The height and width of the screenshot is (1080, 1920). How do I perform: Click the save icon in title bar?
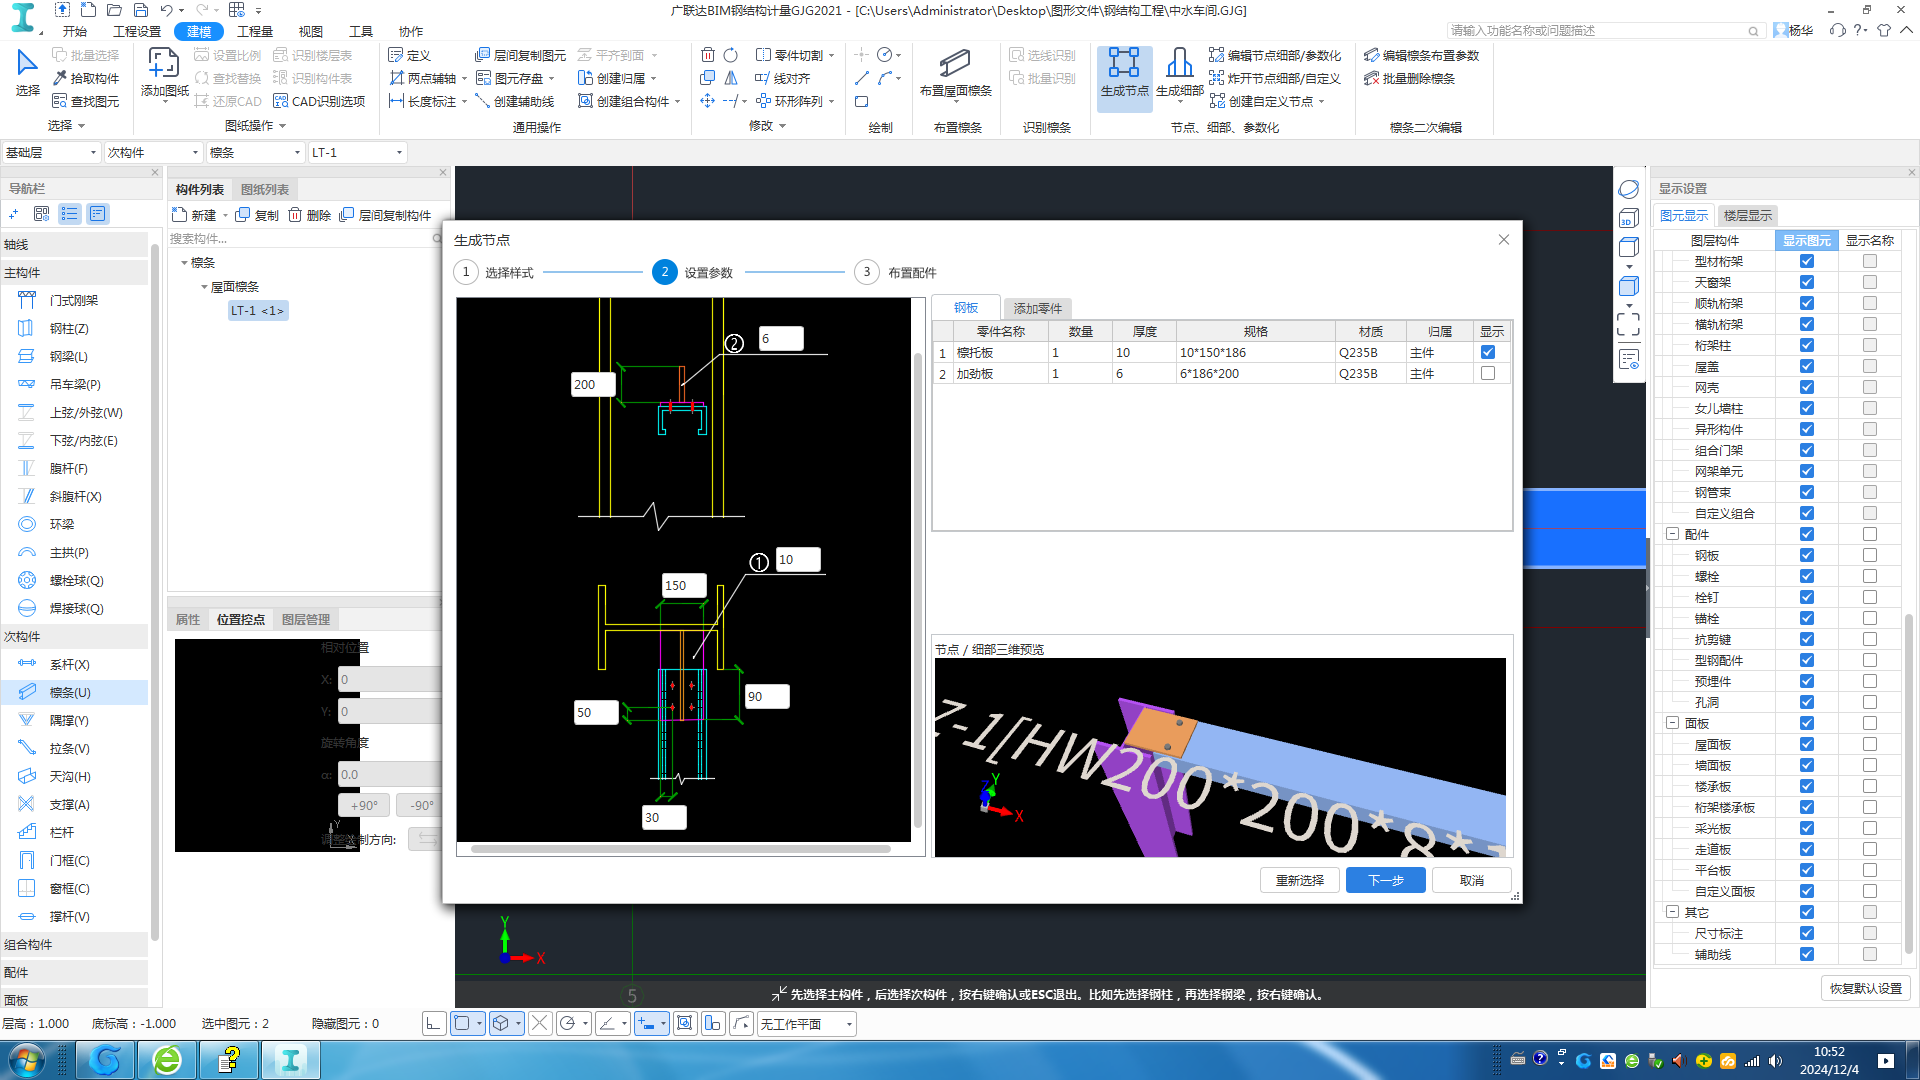coord(140,10)
